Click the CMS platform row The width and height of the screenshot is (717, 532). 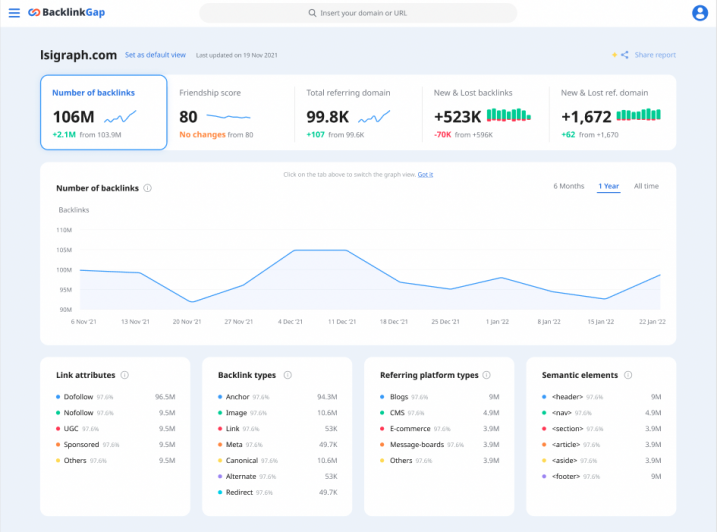pyautogui.click(x=439, y=413)
